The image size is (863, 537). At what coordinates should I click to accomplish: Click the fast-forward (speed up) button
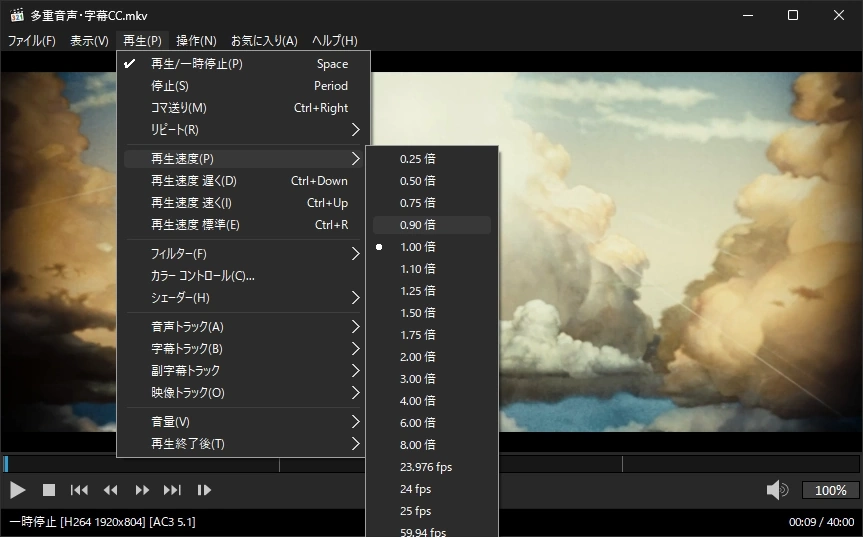click(142, 490)
